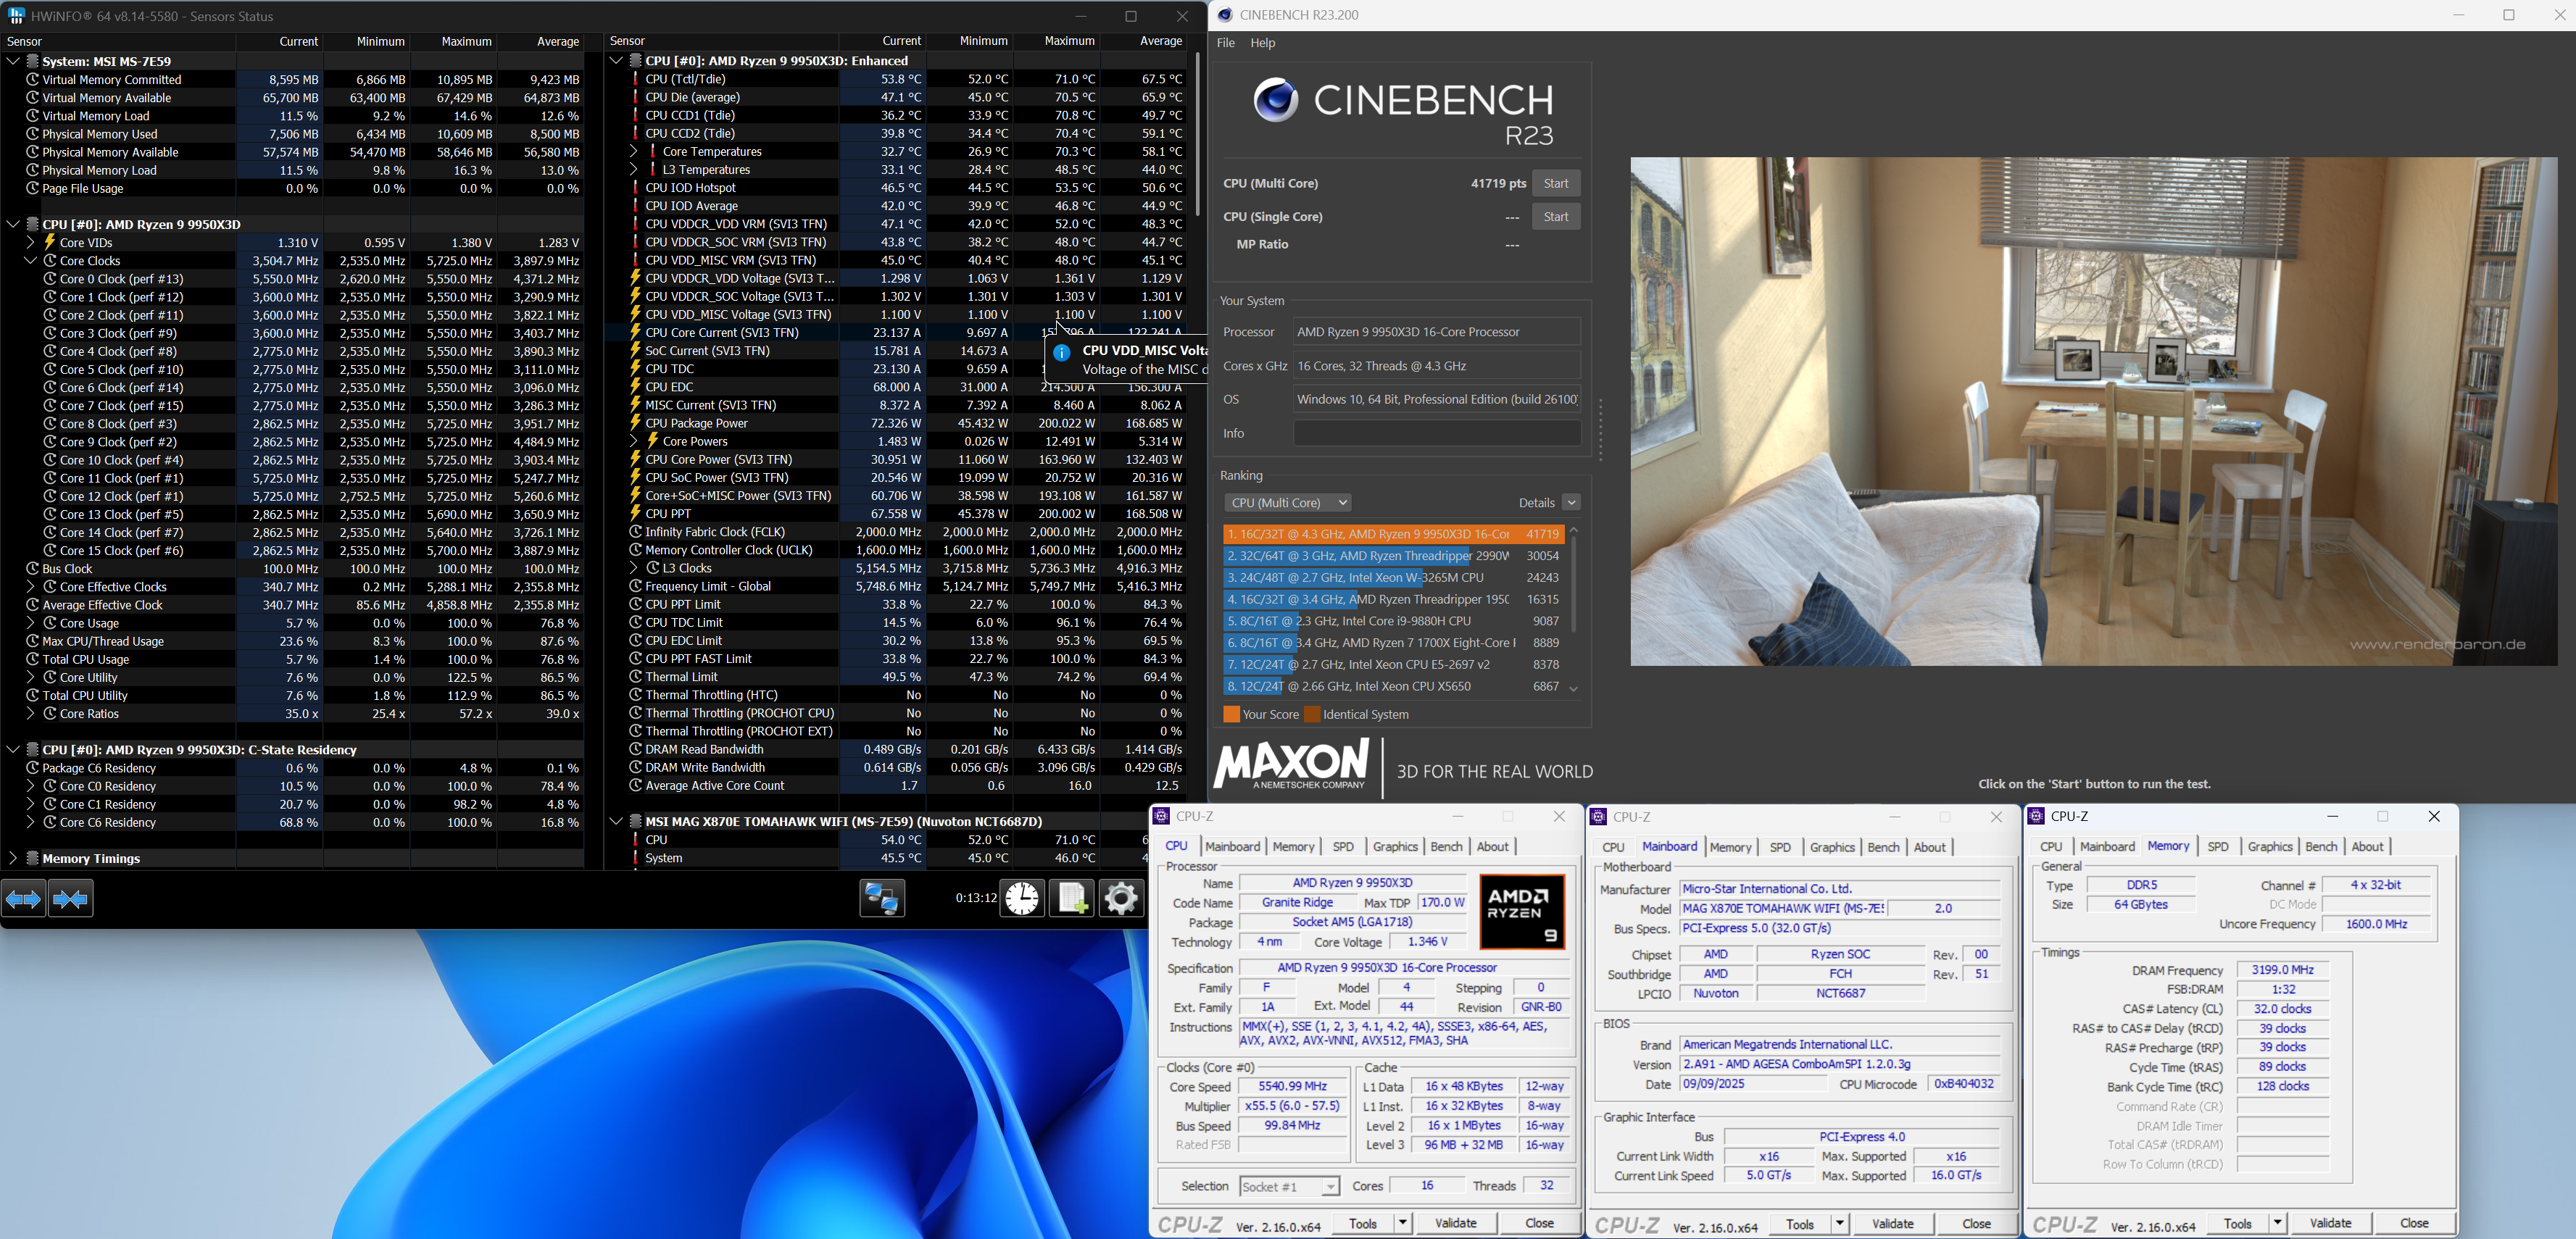
Task: Expand the Core Temperatures node
Action: [634, 152]
